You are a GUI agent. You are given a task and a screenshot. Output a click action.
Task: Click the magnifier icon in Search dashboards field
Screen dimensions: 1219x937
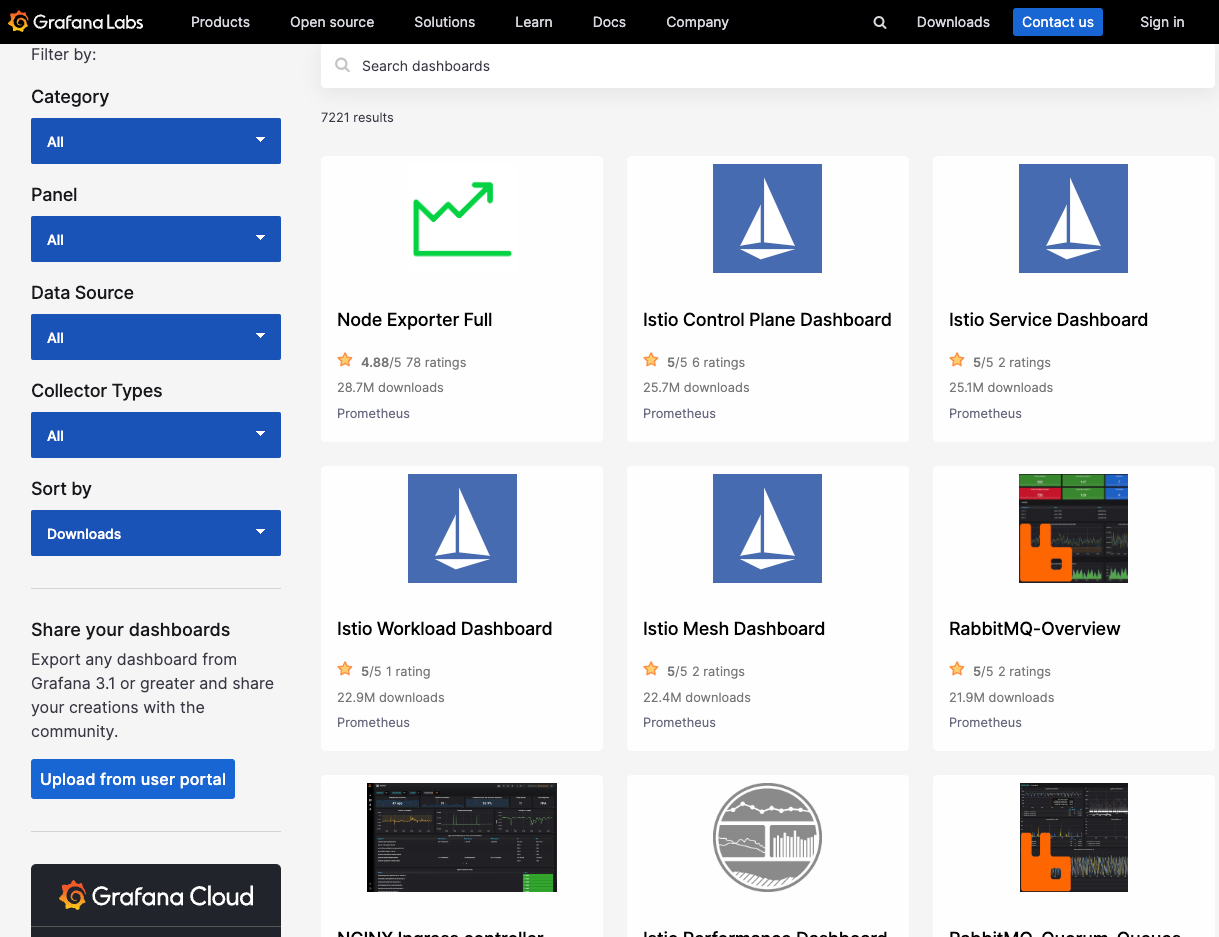[343, 66]
